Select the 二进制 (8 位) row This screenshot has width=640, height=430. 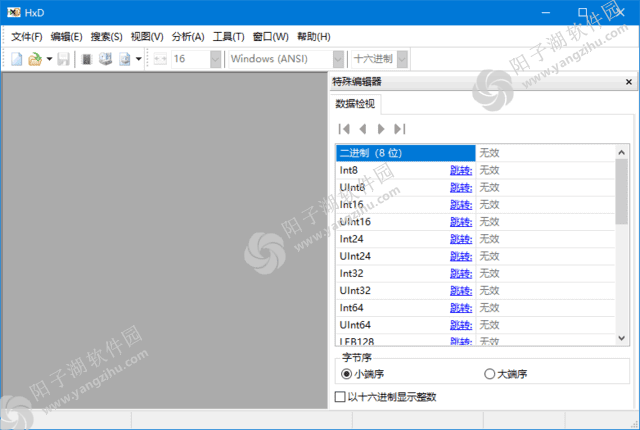(406, 153)
